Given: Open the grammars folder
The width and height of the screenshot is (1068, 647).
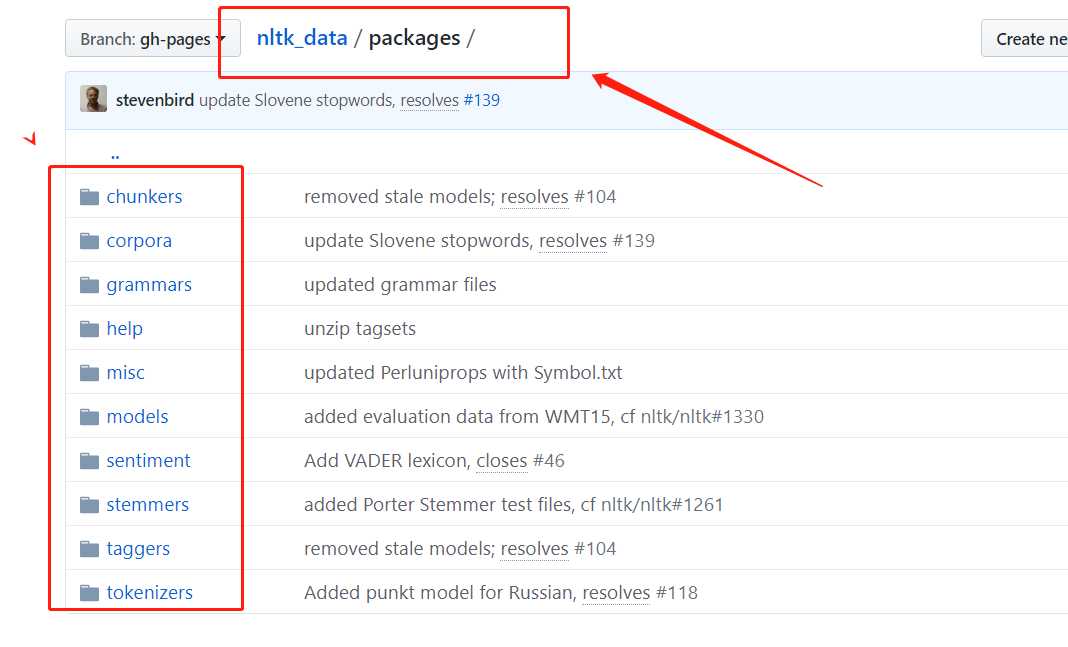Looking at the screenshot, I should [149, 285].
